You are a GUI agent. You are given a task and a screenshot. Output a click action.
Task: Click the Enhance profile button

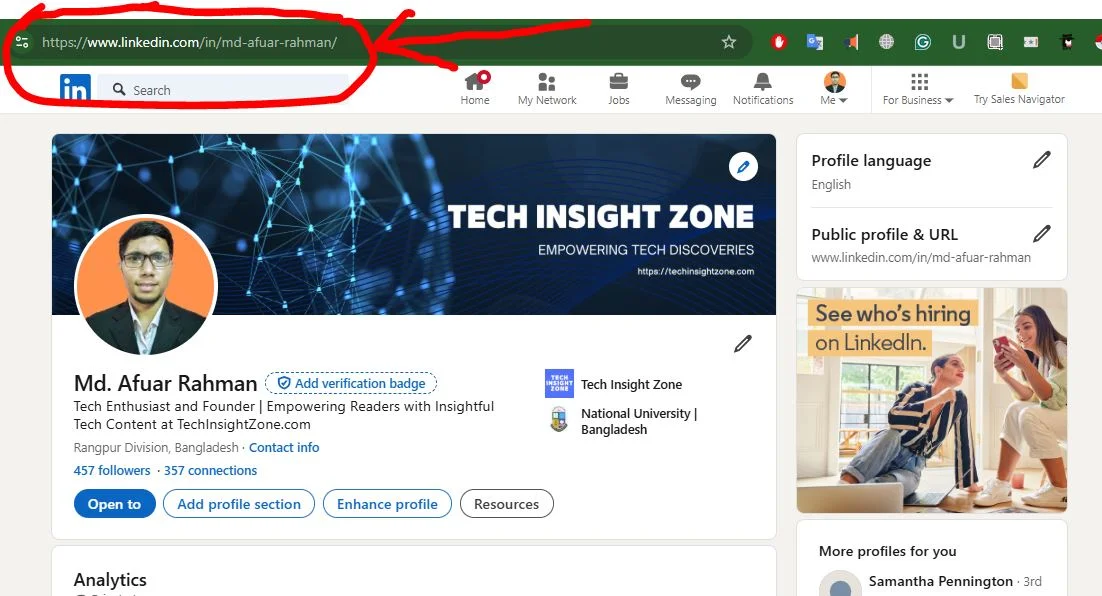[387, 504]
